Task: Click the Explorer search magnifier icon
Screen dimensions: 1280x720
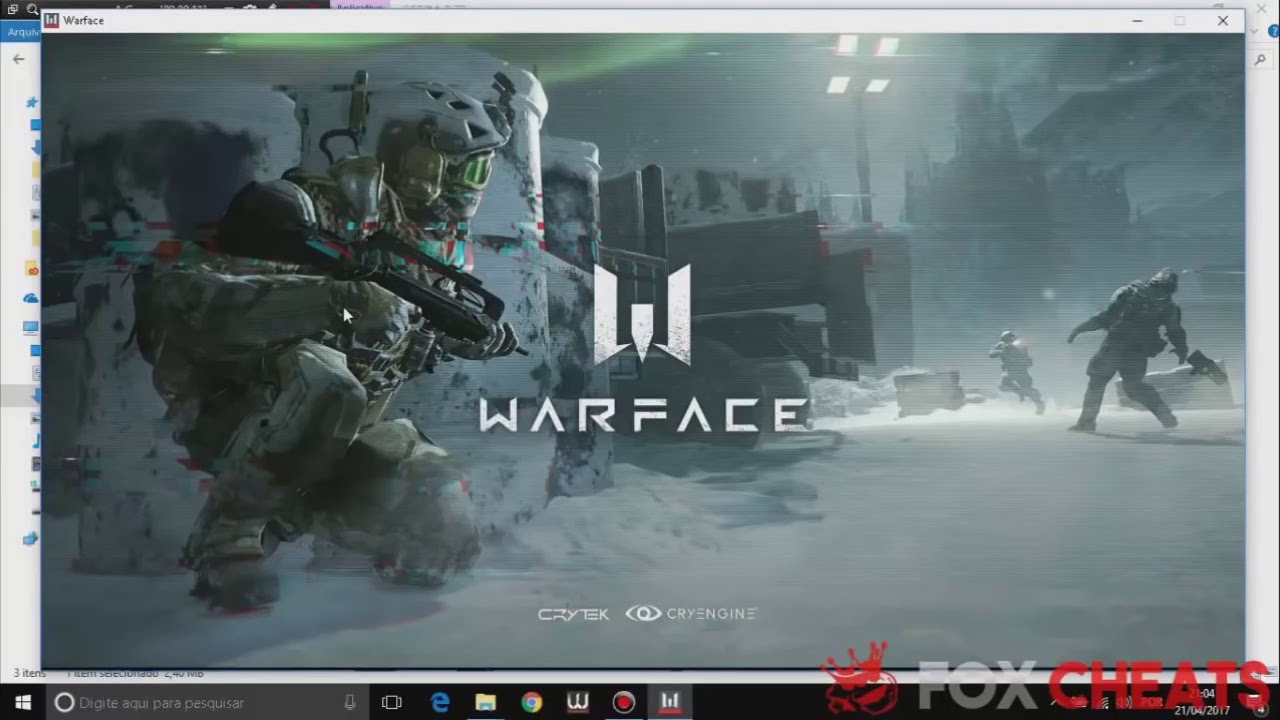Action: (1260, 60)
